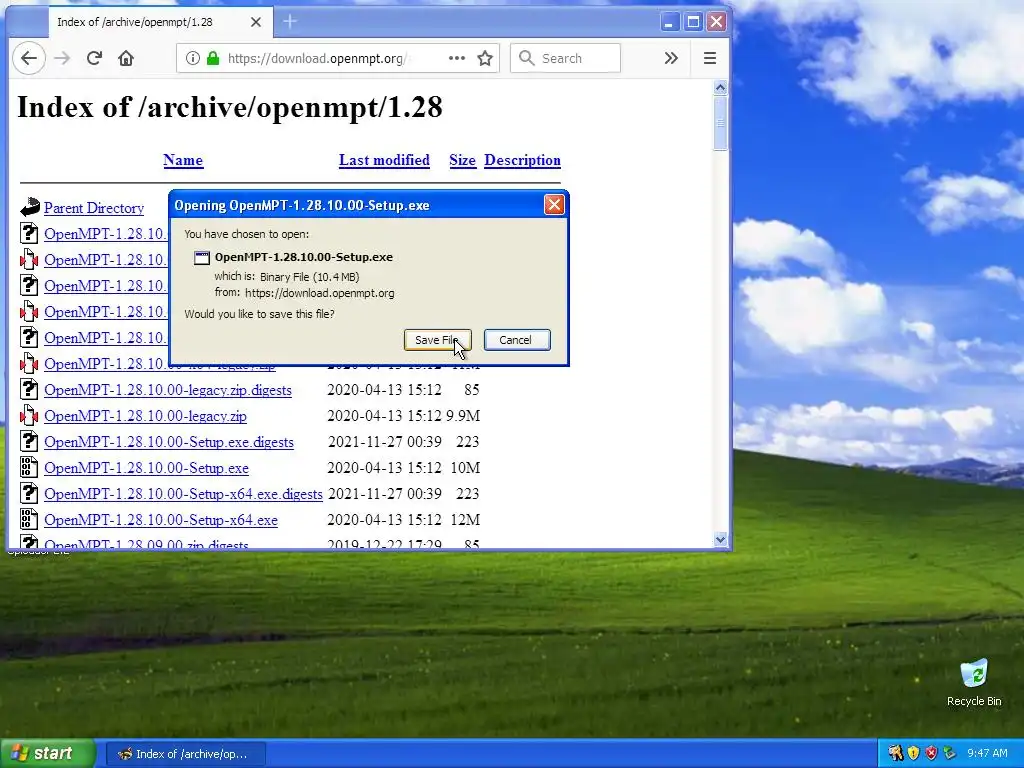The height and width of the screenshot is (768, 1024).
Task: Click first system tray icon
Action: (895, 754)
